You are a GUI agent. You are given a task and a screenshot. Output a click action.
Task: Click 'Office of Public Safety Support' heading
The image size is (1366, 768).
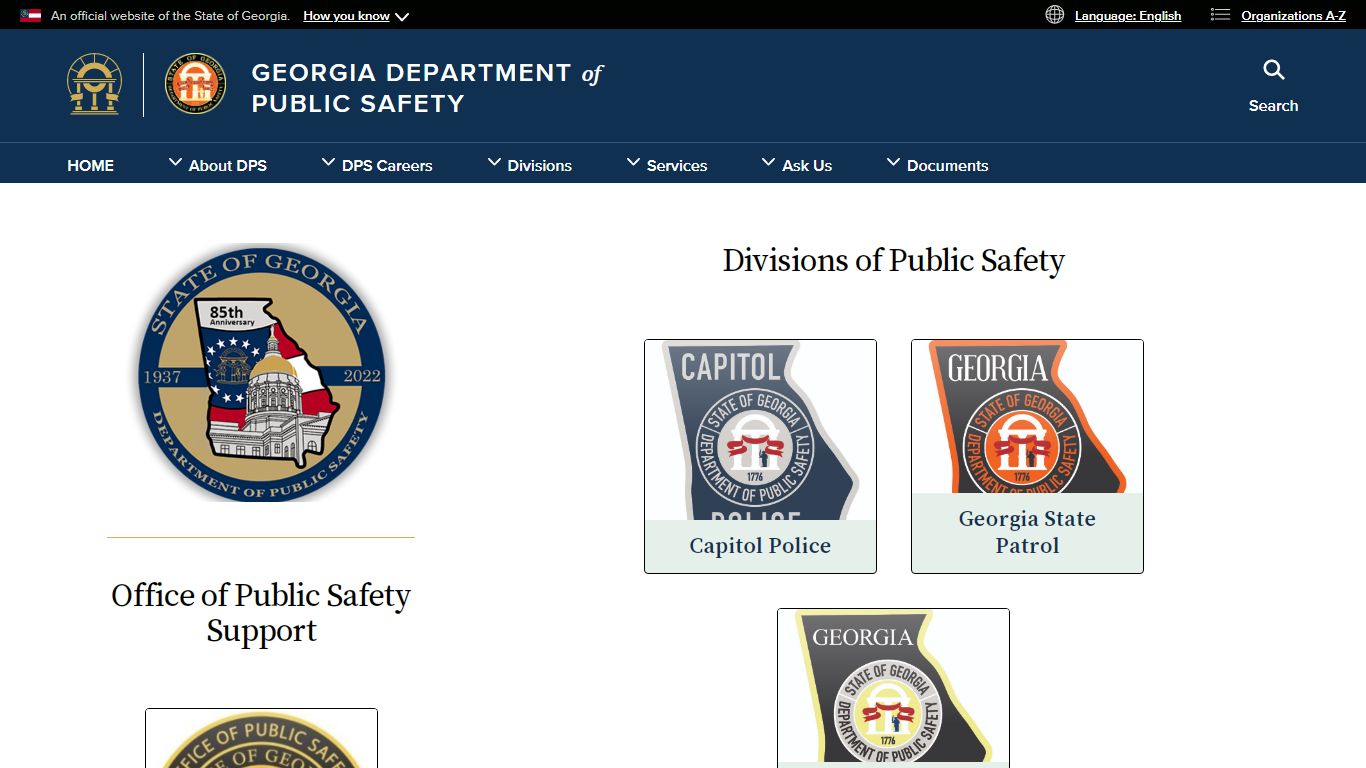point(261,613)
